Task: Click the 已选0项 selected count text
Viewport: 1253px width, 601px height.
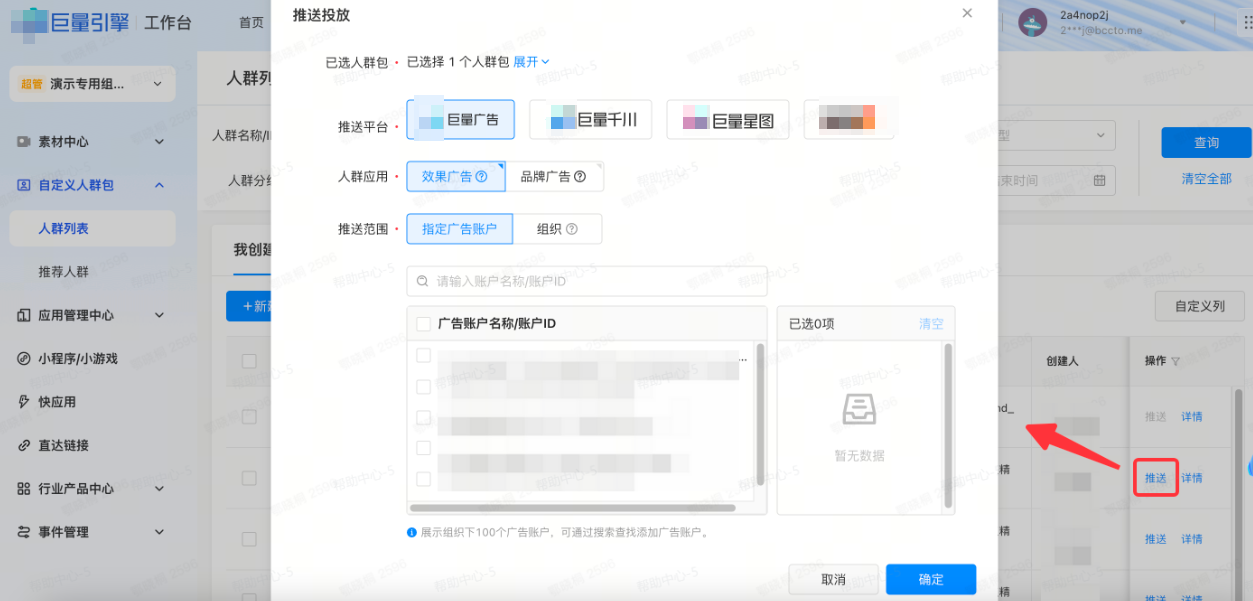Action: point(812,324)
